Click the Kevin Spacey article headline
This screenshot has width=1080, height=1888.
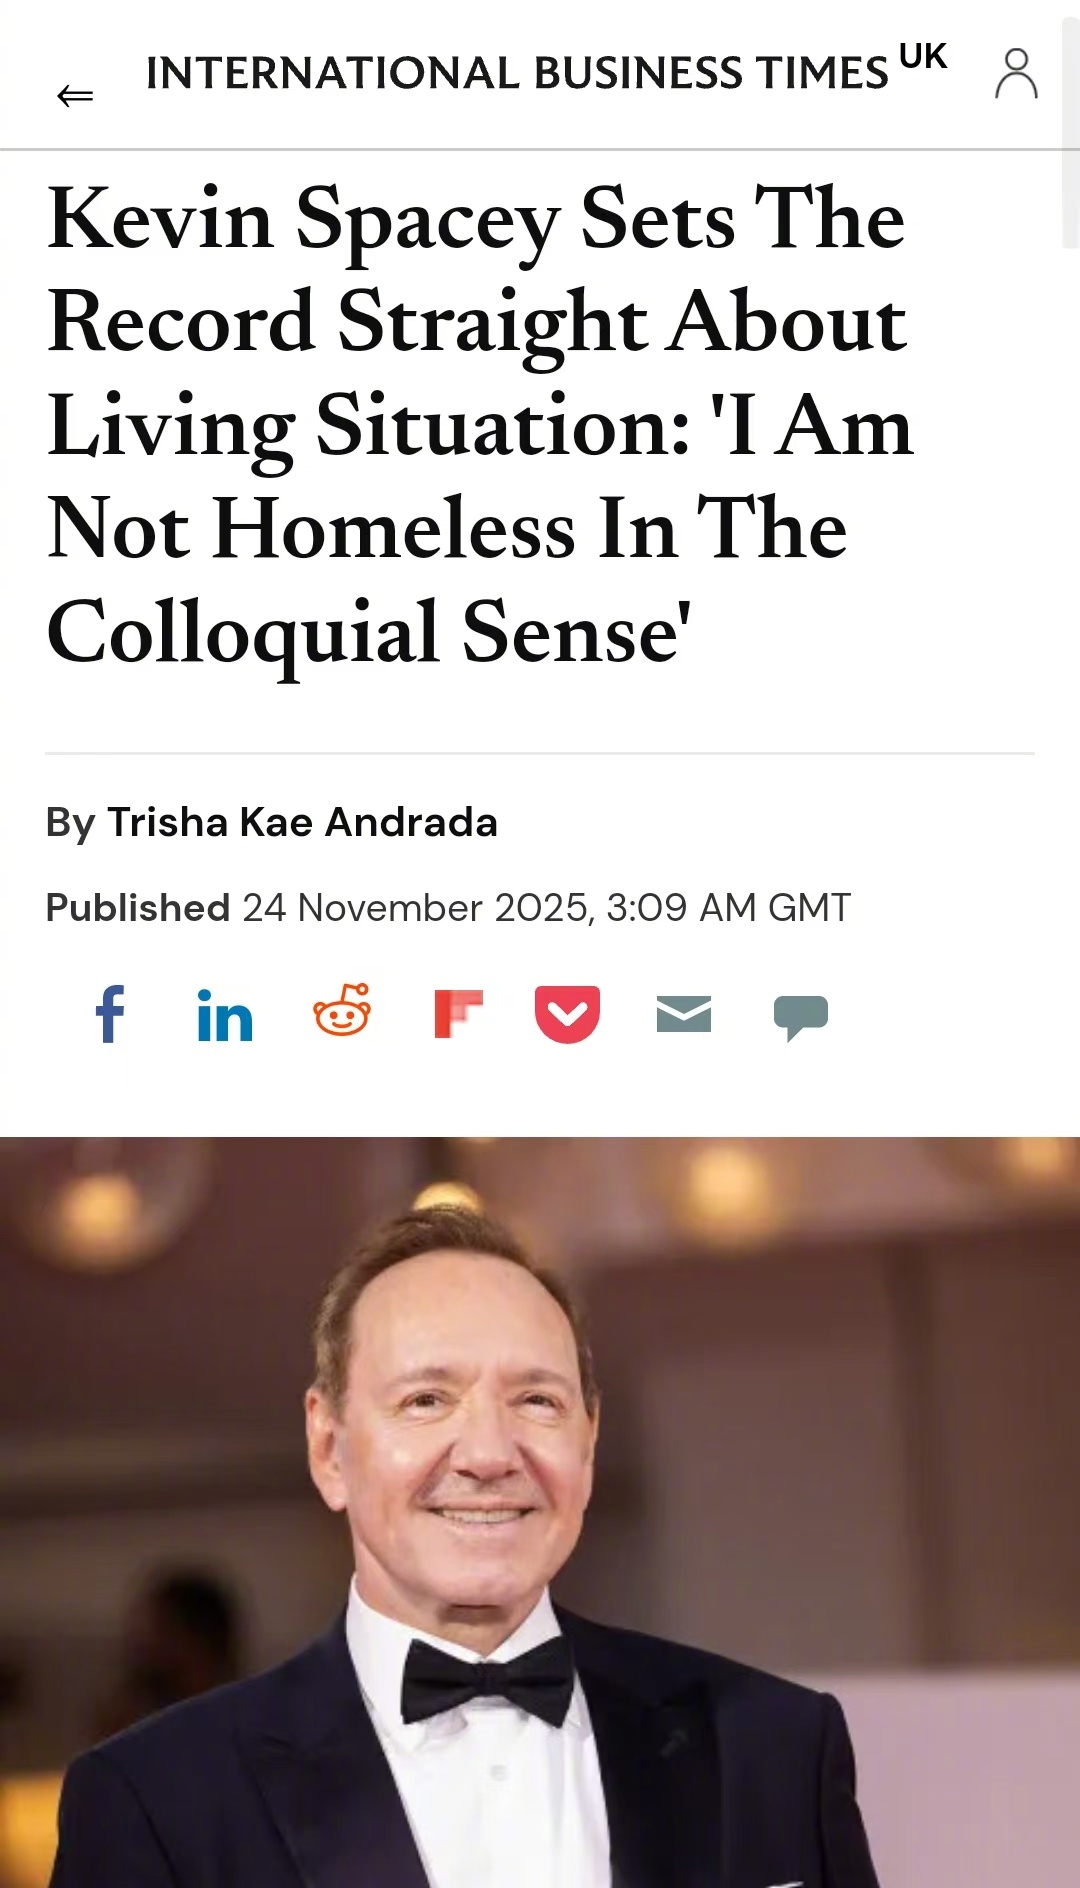(480, 425)
